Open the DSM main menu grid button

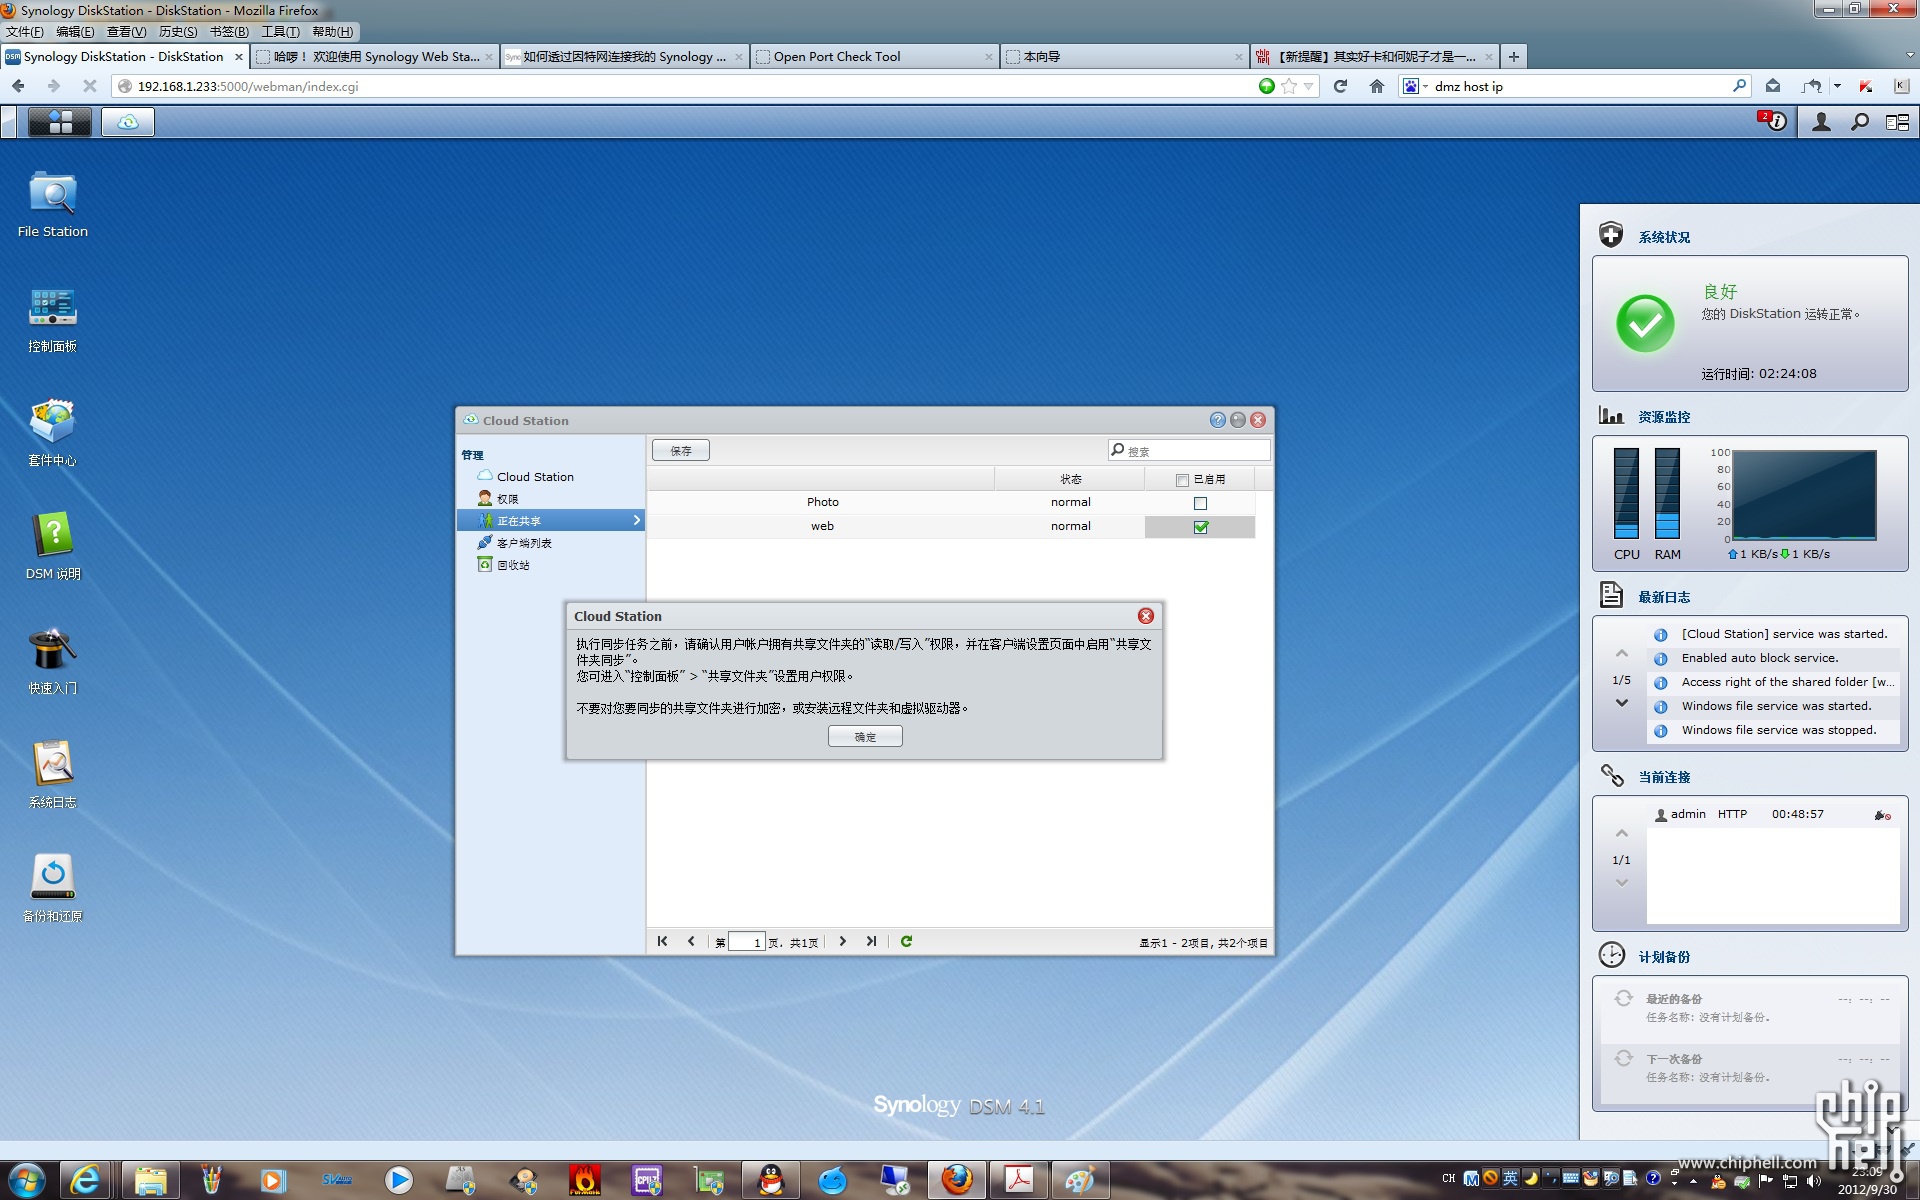[60, 122]
